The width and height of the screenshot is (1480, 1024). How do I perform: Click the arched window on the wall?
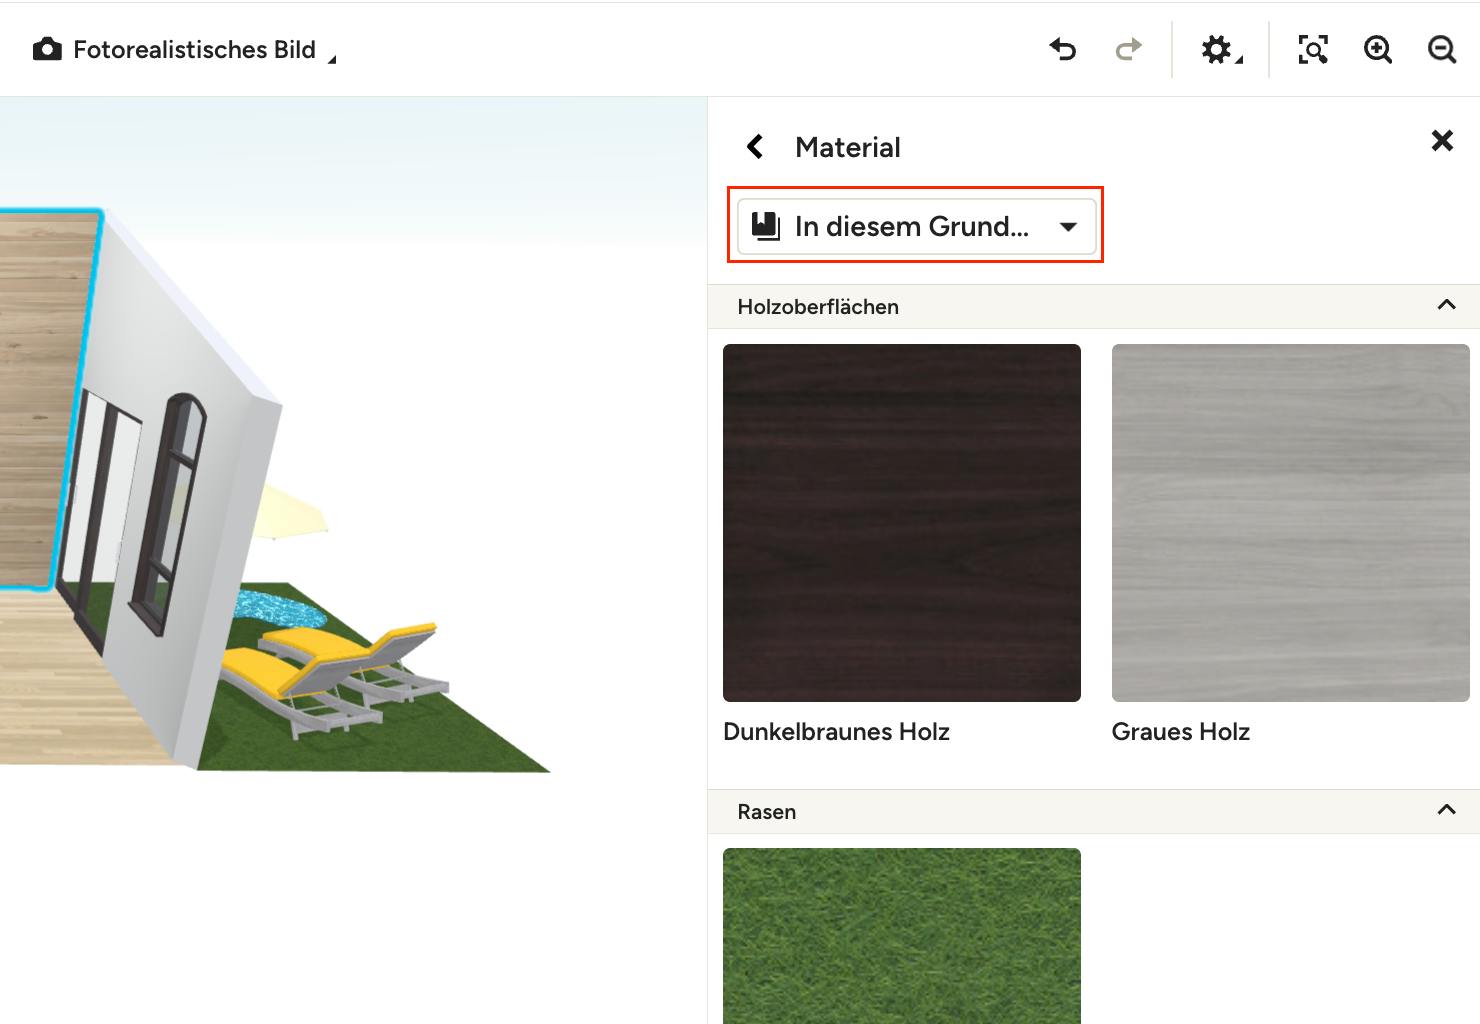tap(168, 513)
